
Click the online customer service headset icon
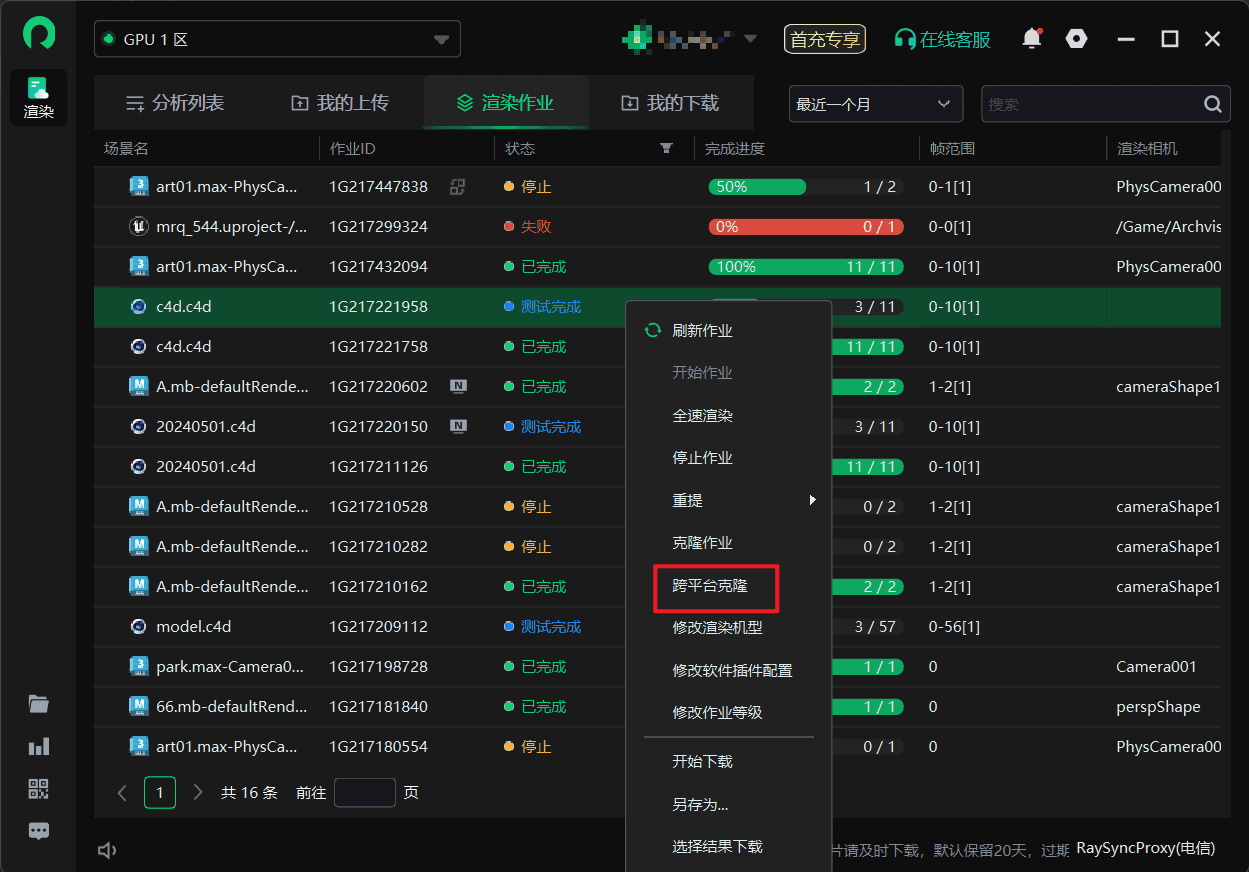click(x=905, y=40)
